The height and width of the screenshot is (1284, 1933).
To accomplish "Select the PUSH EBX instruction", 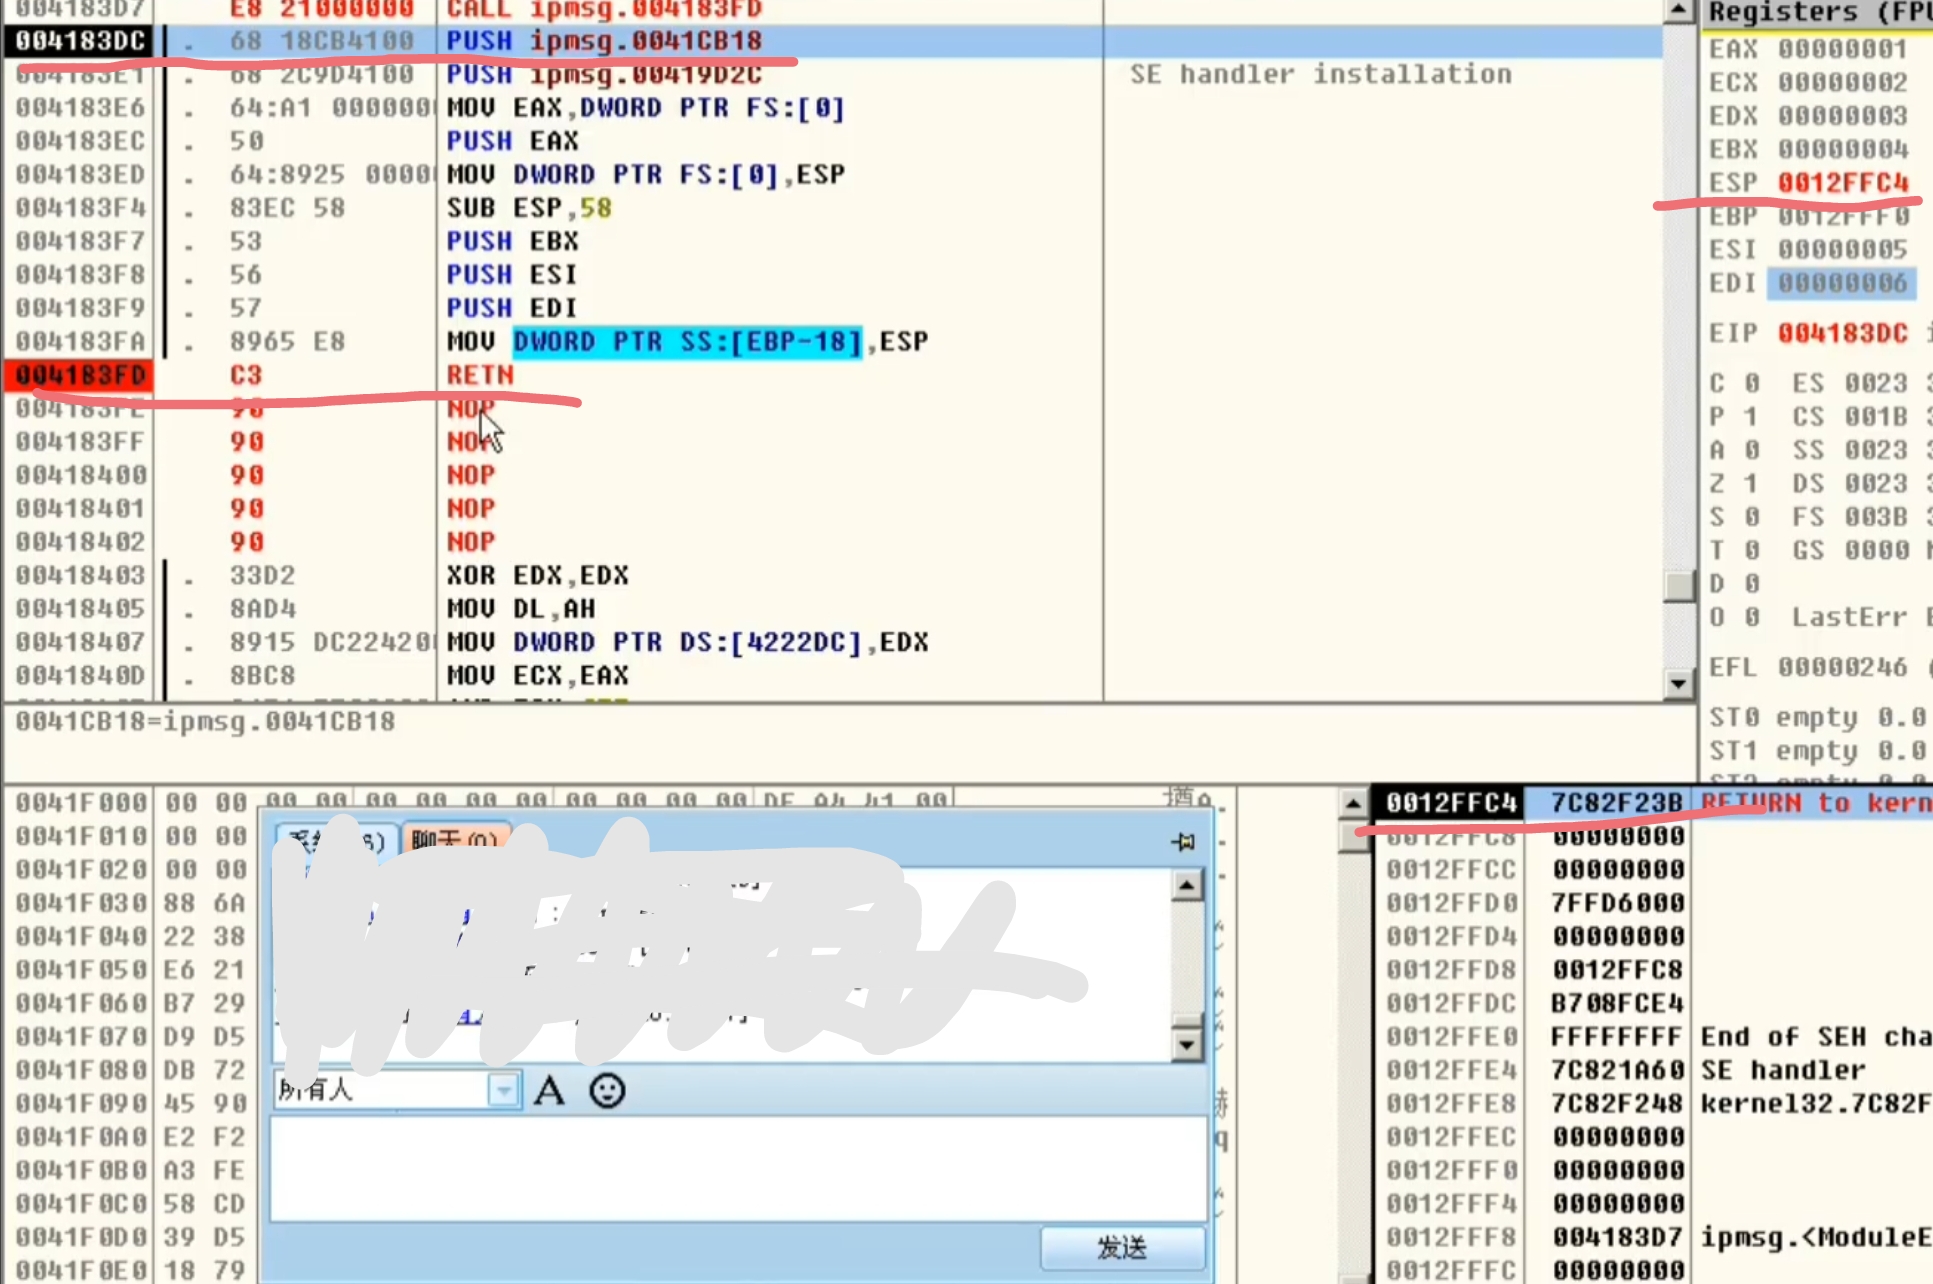I will pos(512,241).
